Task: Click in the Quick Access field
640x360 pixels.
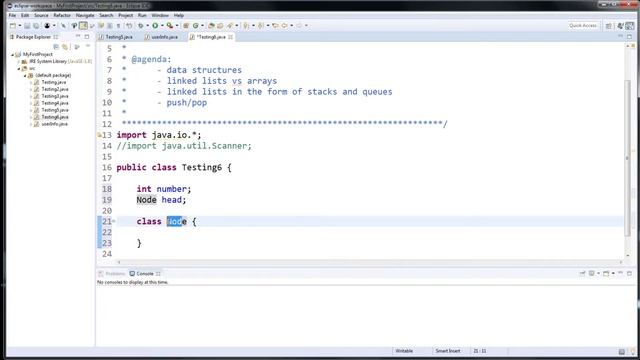Action: (583, 25)
